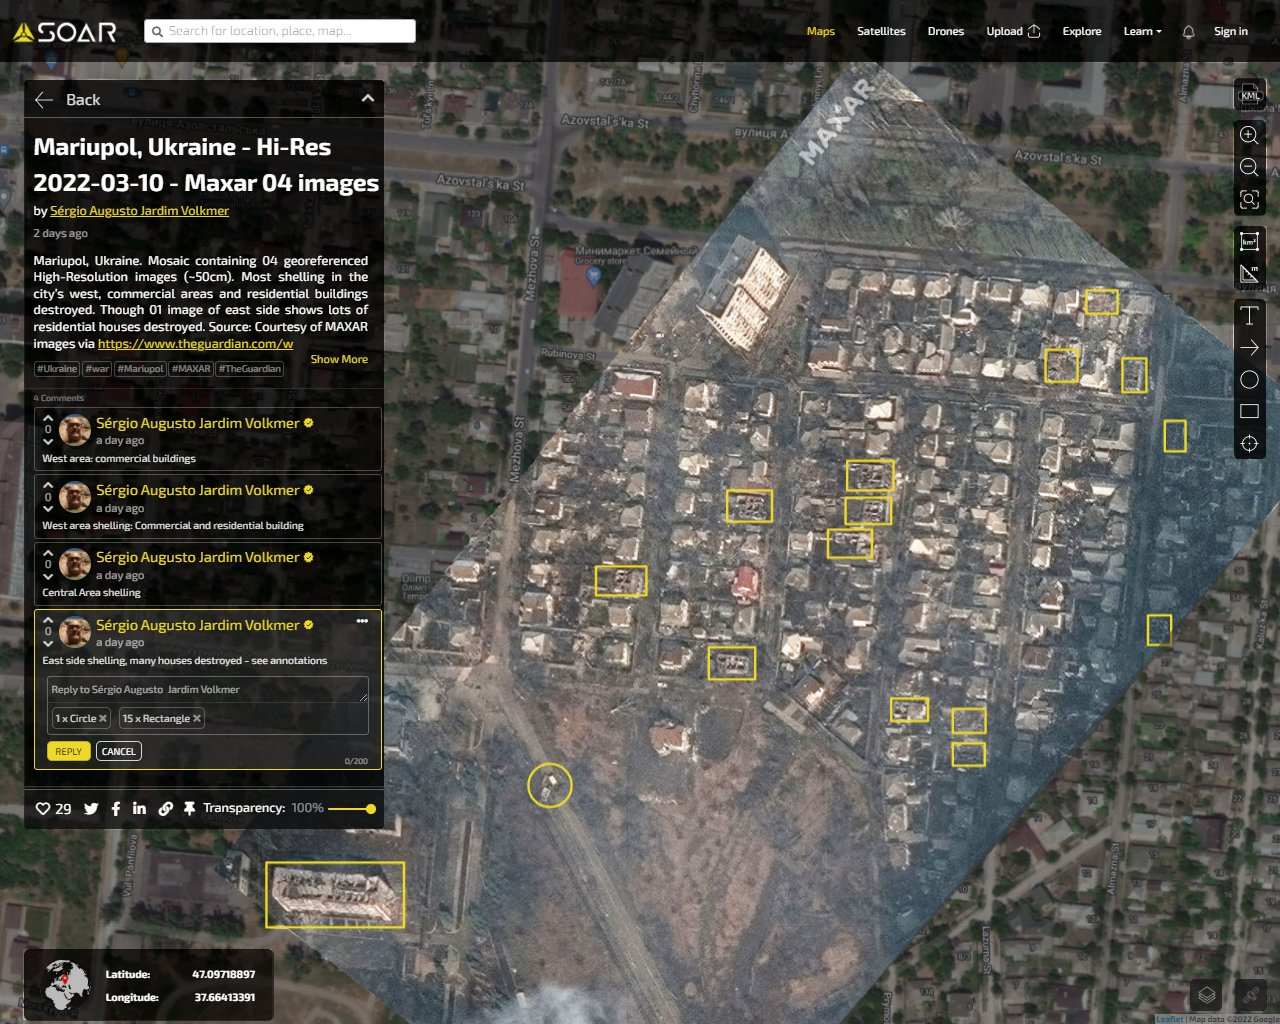Upvote the 'Central Area shelling' comment
This screenshot has height=1024, width=1280.
48,552
